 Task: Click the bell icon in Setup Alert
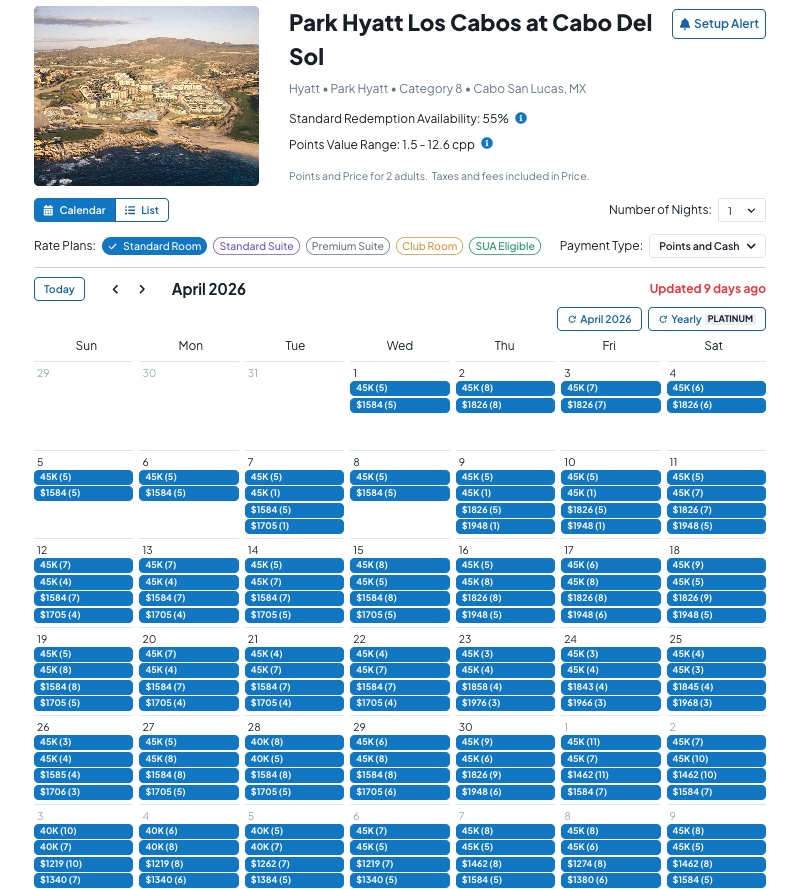pyautogui.click(x=685, y=24)
